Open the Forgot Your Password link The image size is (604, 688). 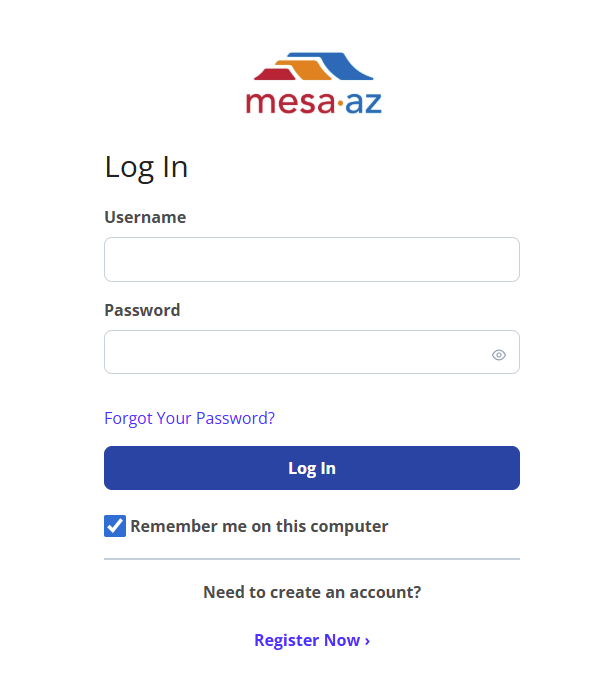pyautogui.click(x=189, y=418)
